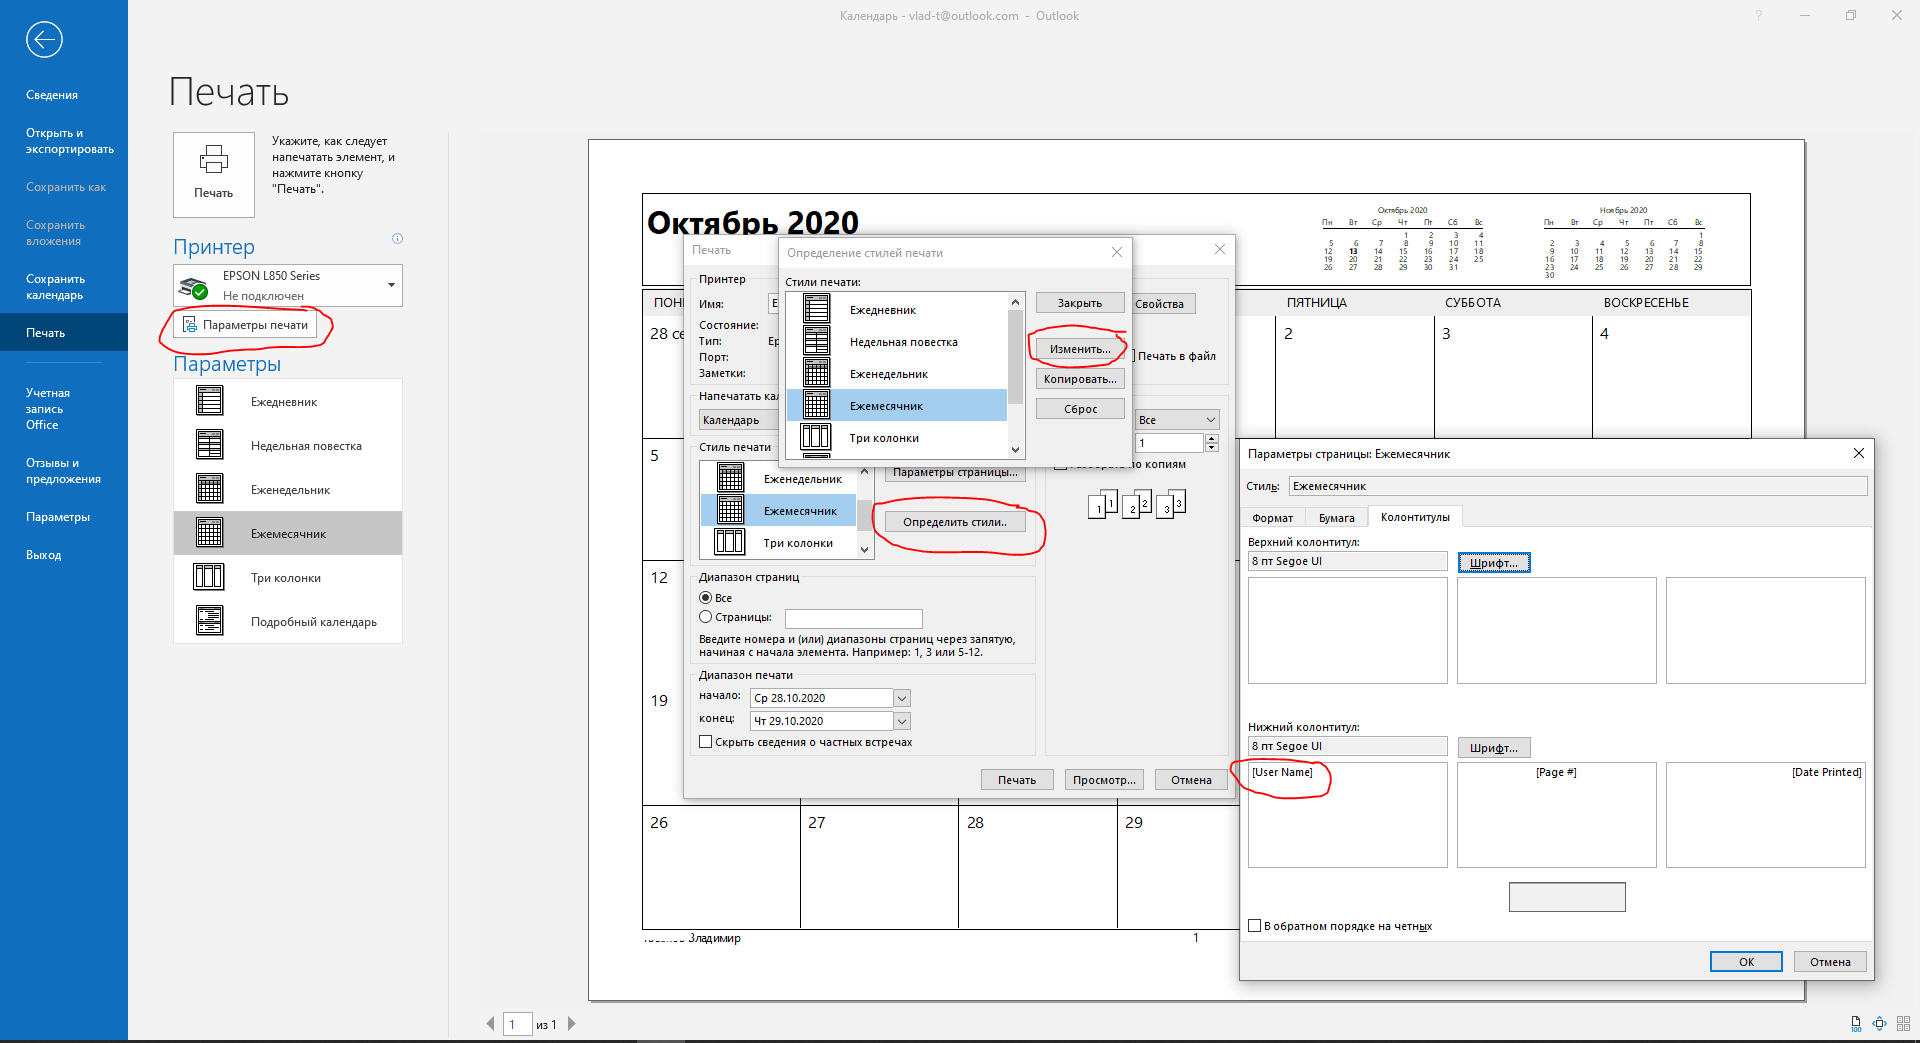Select Еженедельник icon in backstage Параметры list

pyautogui.click(x=209, y=489)
